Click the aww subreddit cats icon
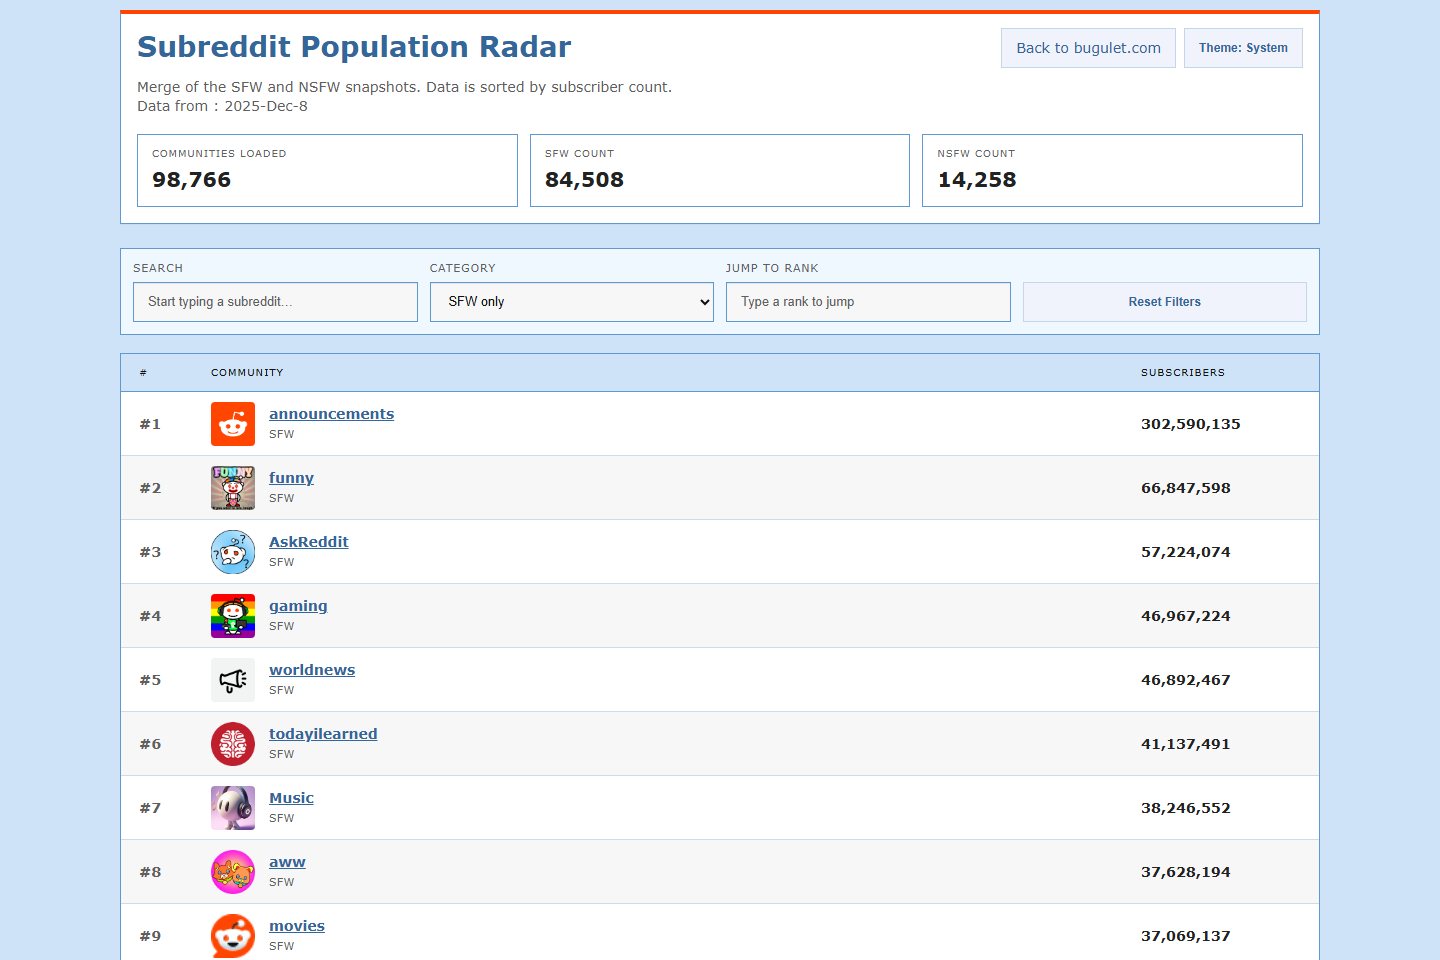This screenshot has width=1440, height=960. [232, 872]
